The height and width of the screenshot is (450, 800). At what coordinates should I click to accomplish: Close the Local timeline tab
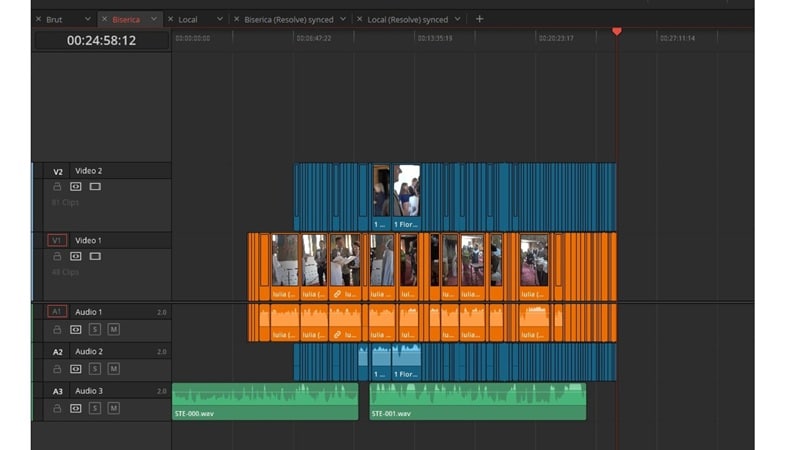point(170,19)
